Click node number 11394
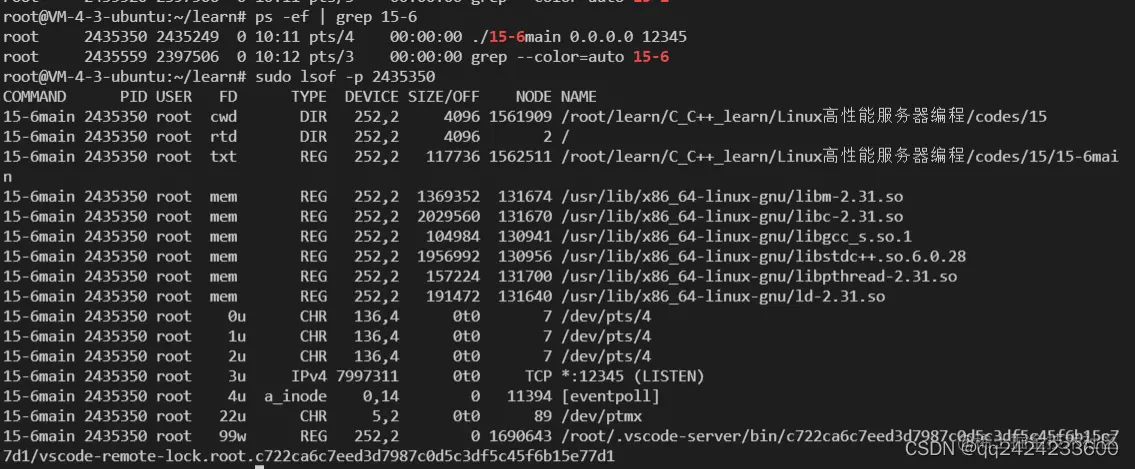Screen dimensions: 1135x469 pos(529,397)
